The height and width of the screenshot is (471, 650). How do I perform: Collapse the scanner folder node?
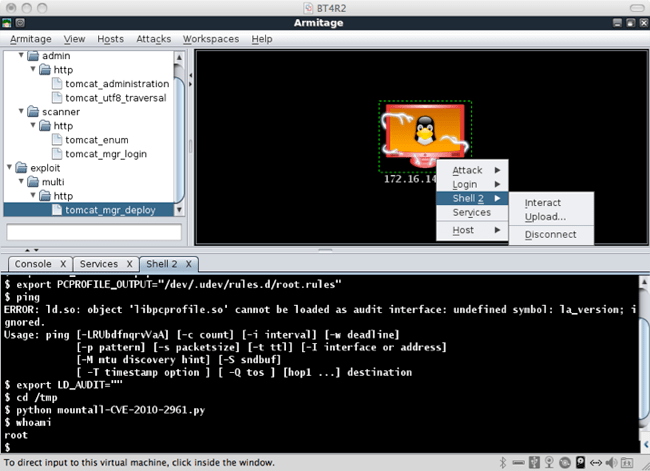[x=21, y=111]
